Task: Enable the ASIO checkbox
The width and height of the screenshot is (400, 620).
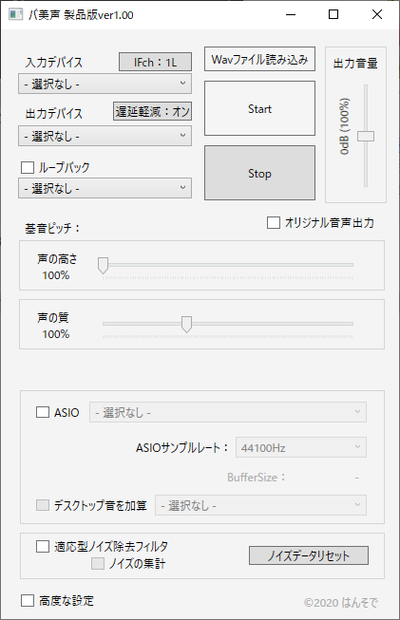Action: tap(43, 412)
